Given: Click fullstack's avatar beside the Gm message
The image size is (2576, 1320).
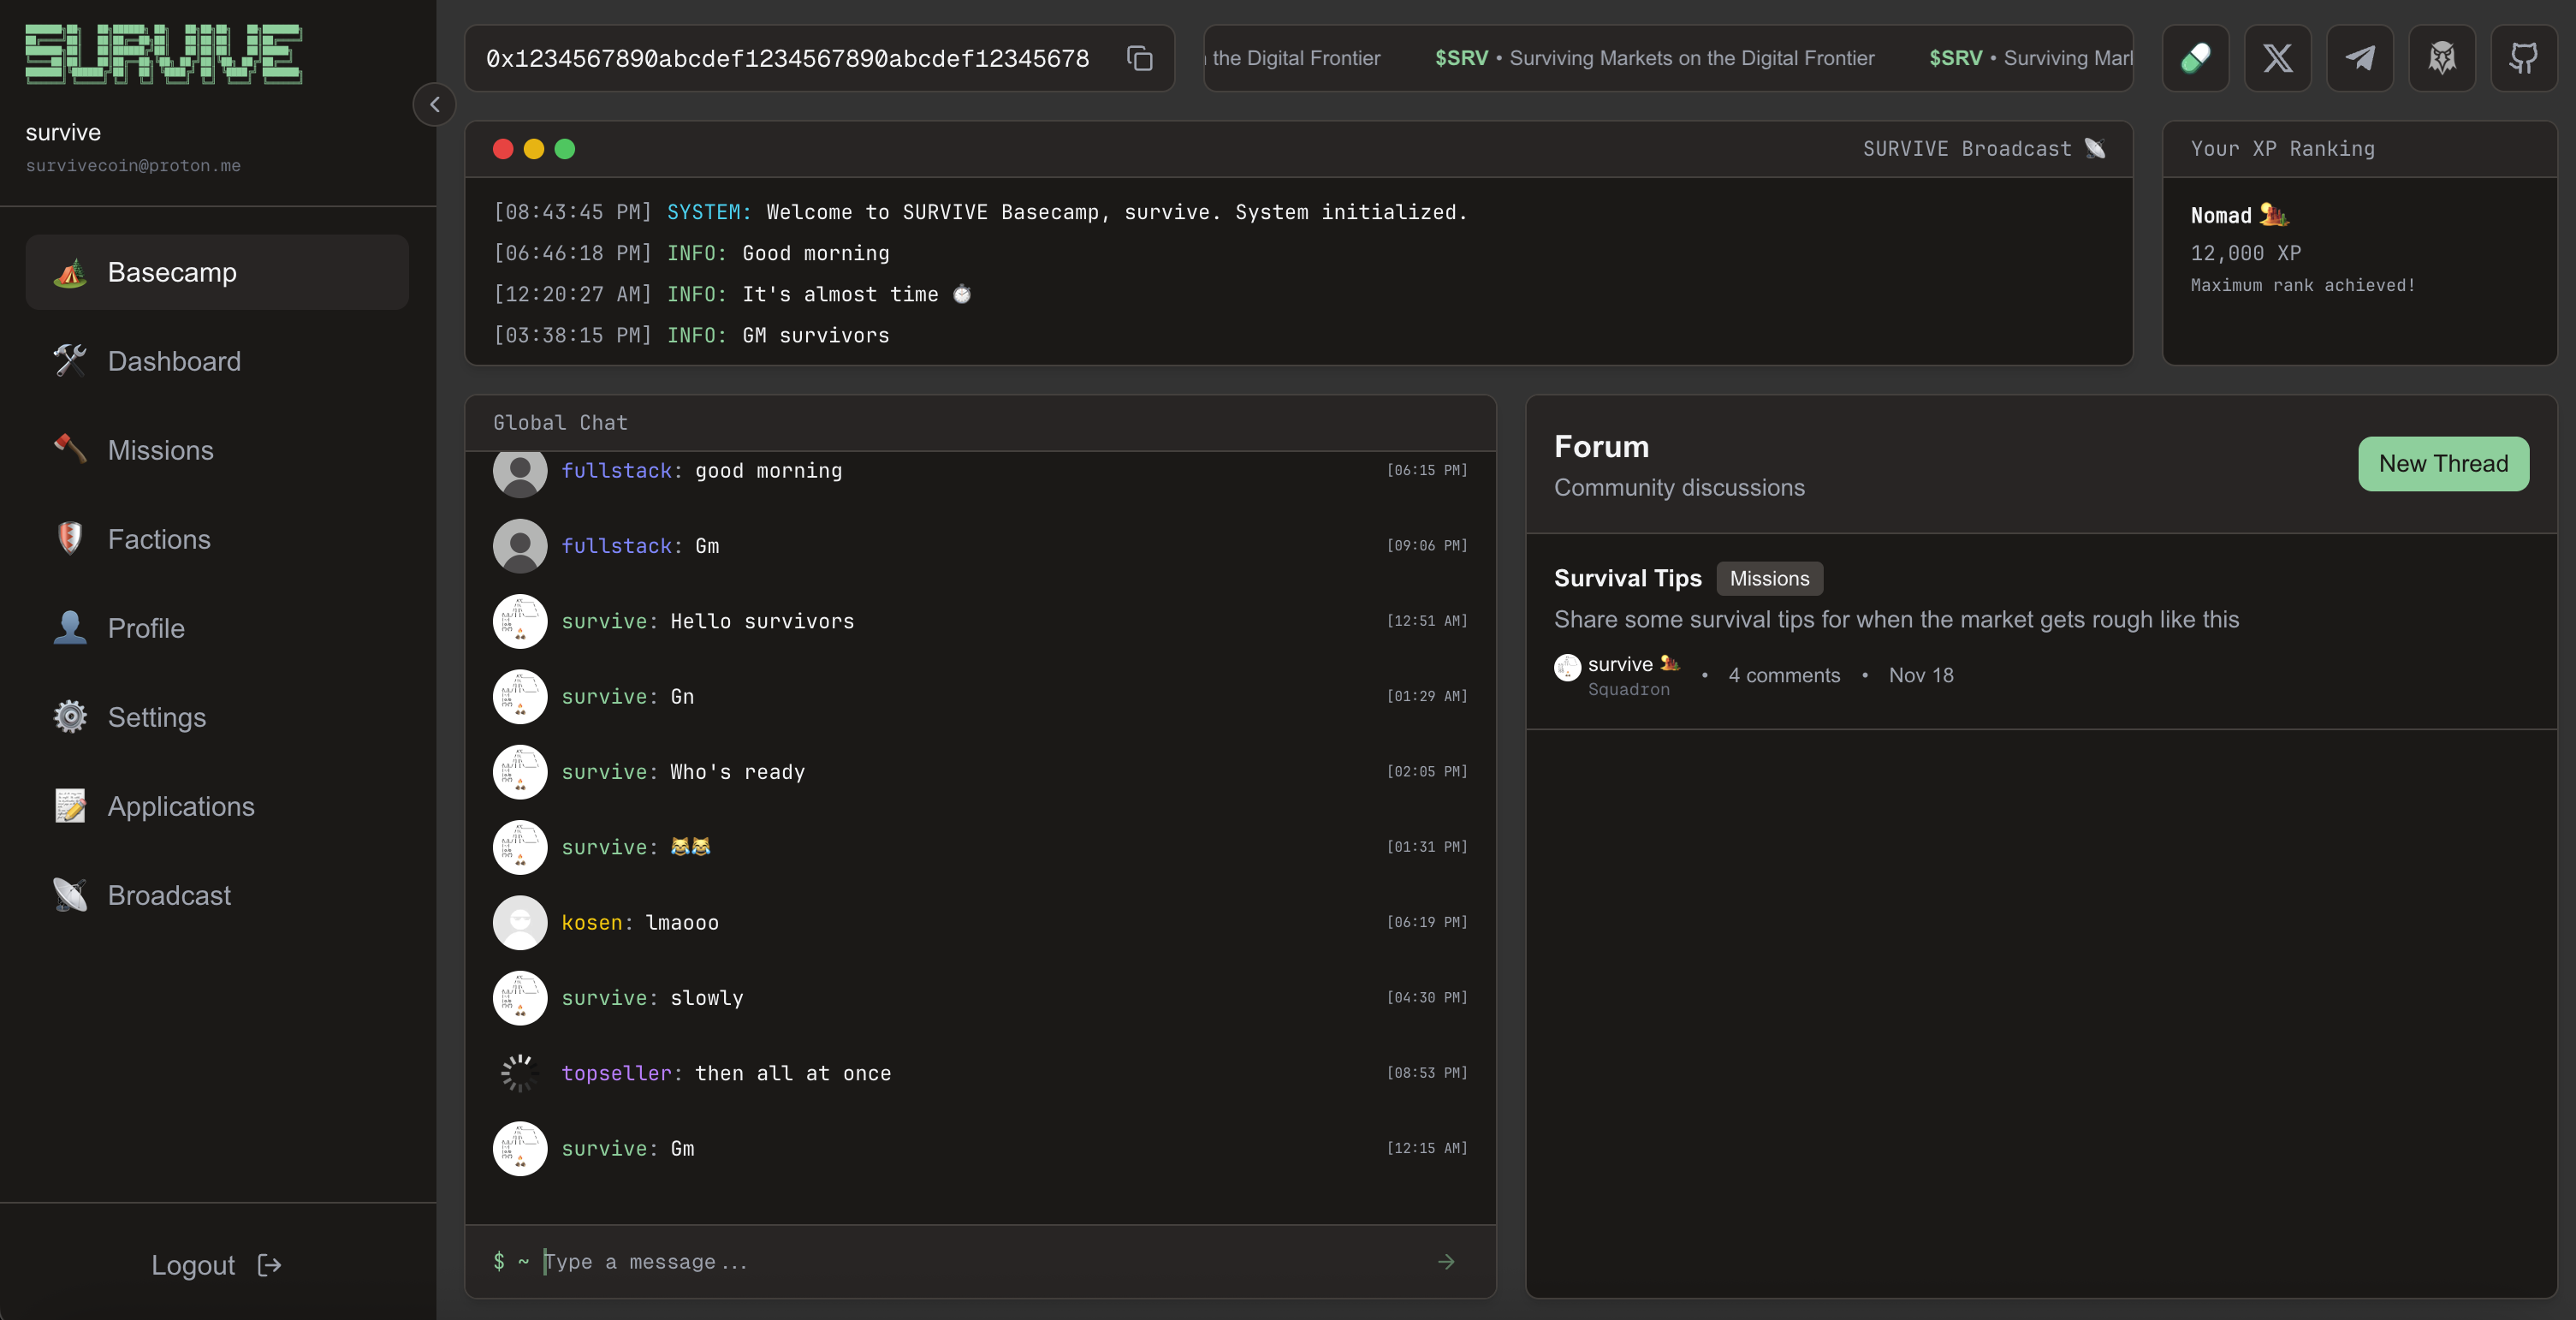Looking at the screenshot, I should coord(520,546).
